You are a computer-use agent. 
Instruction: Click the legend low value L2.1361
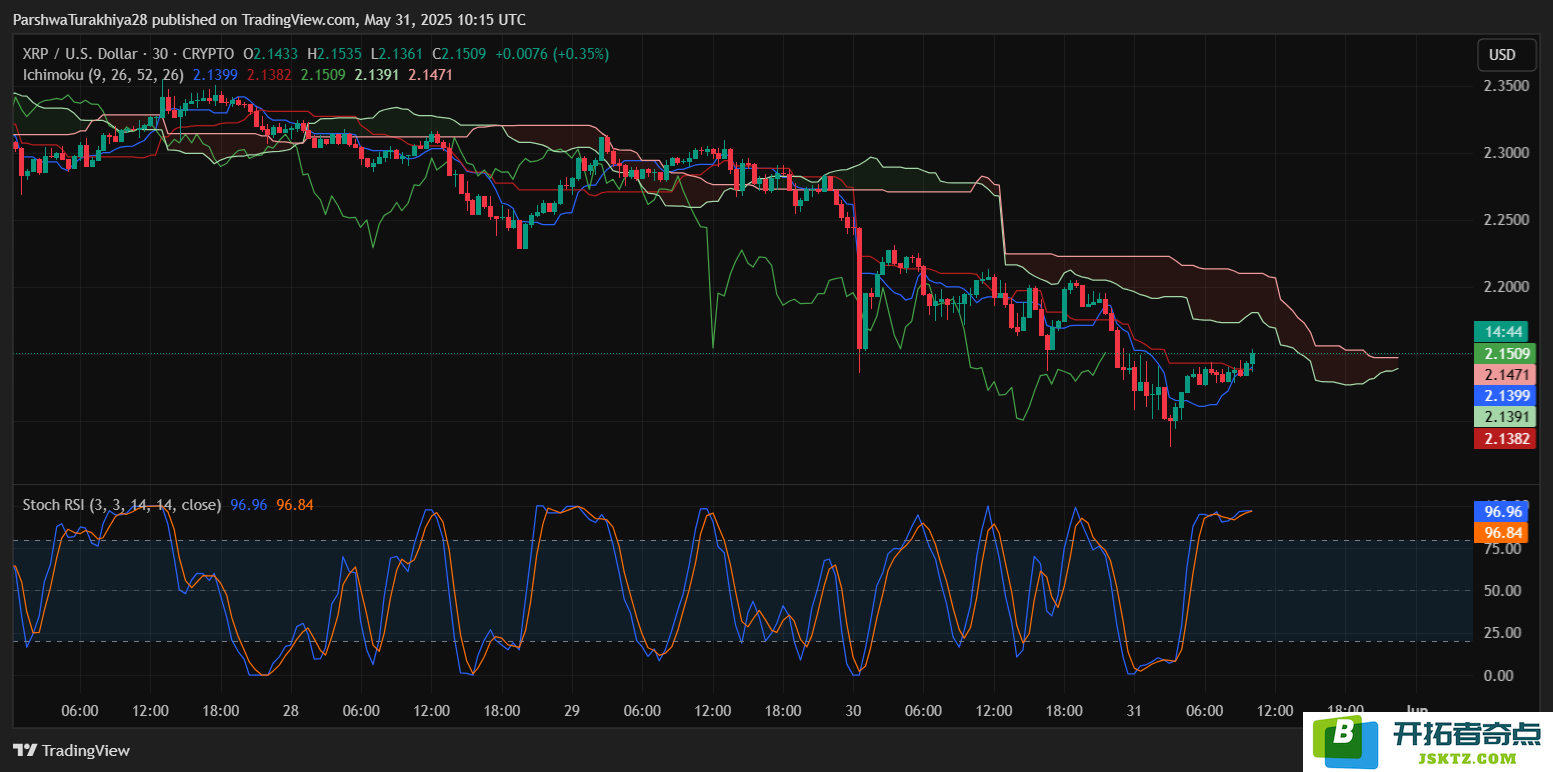[396, 54]
